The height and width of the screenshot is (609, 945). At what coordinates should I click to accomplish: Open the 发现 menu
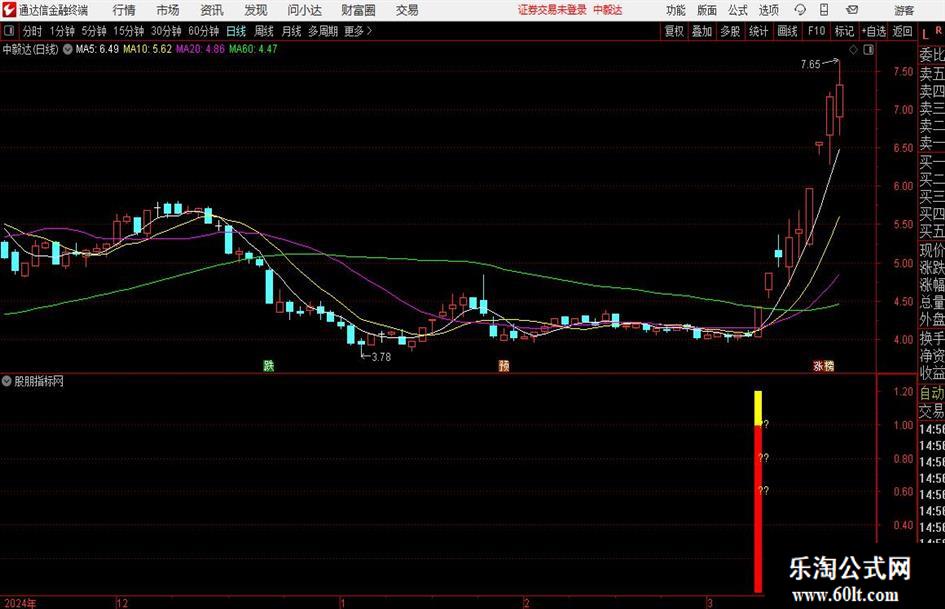[x=256, y=10]
